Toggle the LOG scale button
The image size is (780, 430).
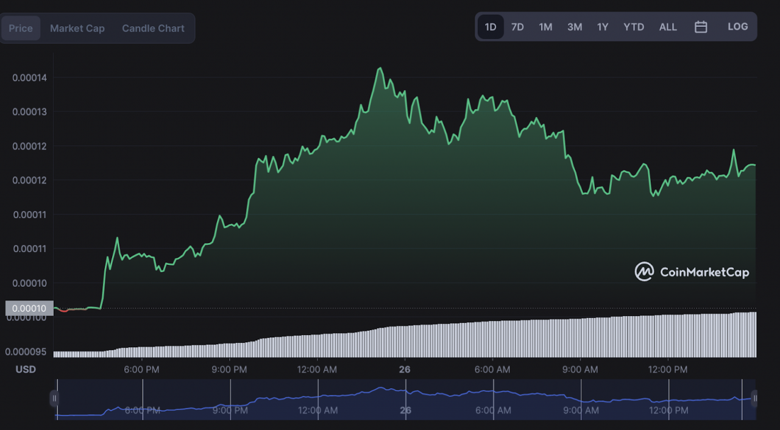(737, 27)
